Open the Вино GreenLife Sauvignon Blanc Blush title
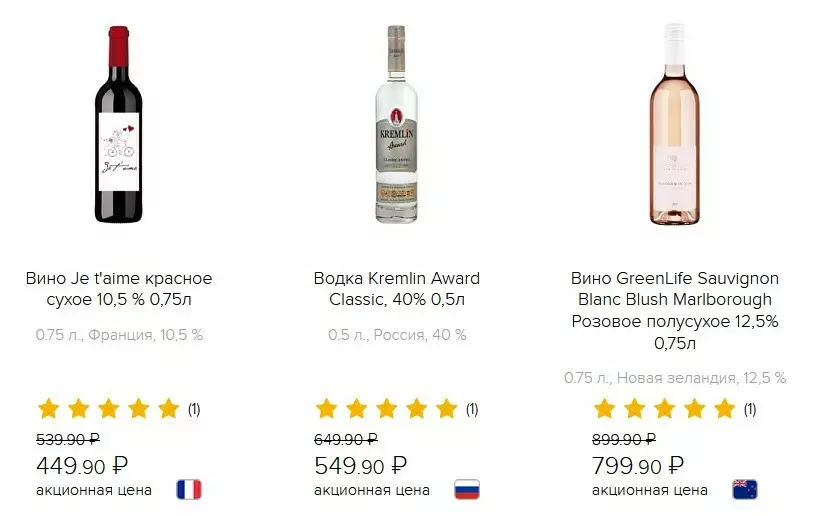This screenshot has width=819, height=516. pos(675,310)
